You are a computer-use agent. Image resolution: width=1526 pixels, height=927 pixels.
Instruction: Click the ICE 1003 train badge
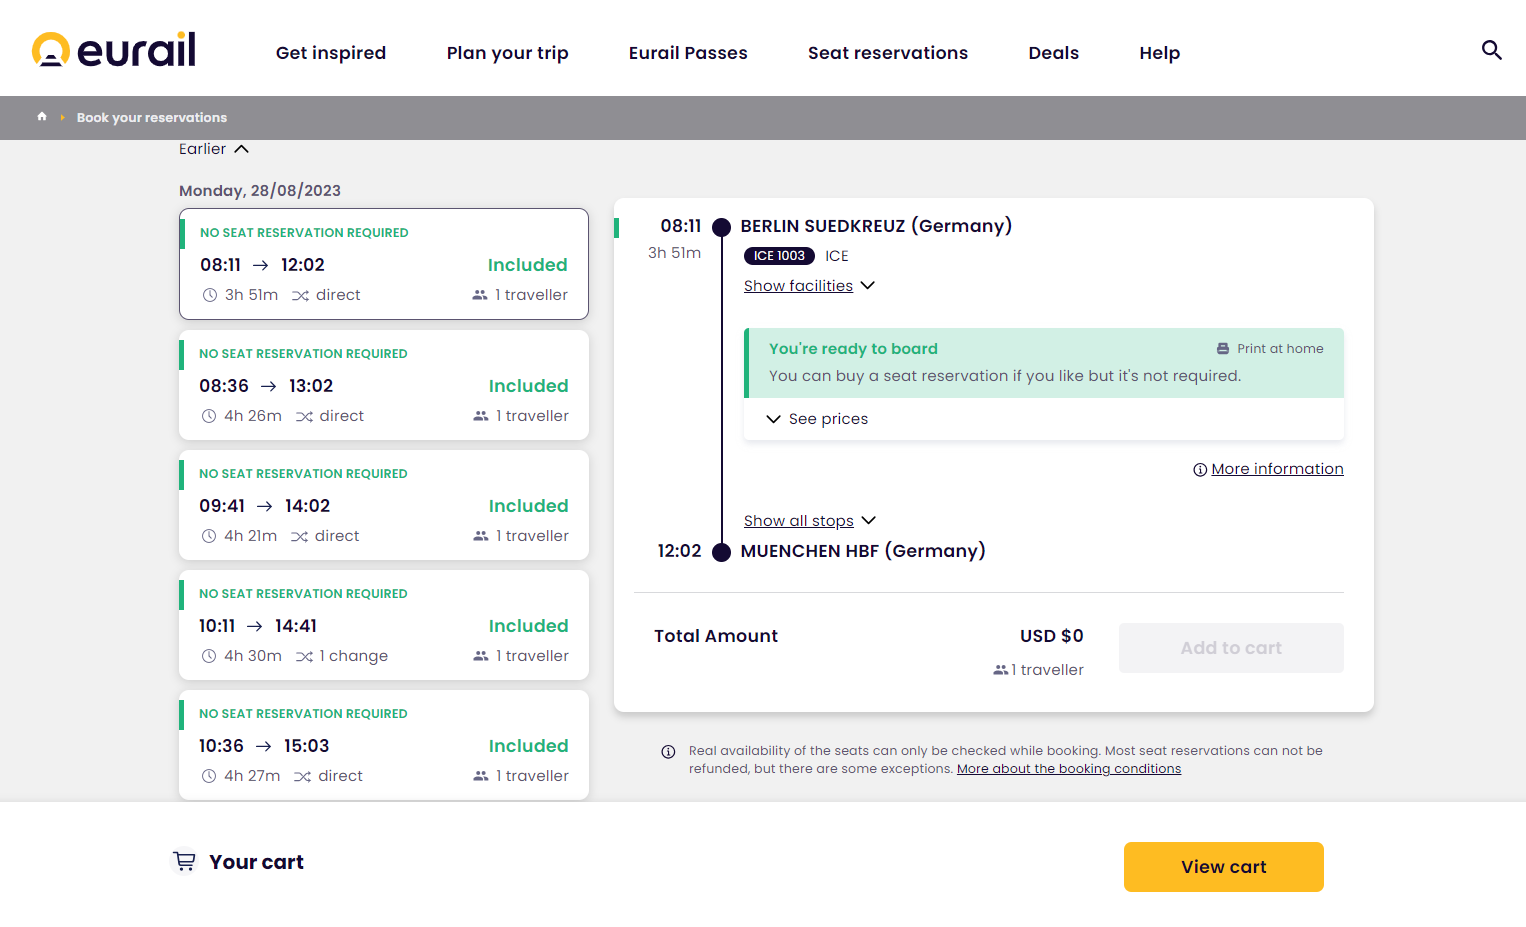pos(779,256)
